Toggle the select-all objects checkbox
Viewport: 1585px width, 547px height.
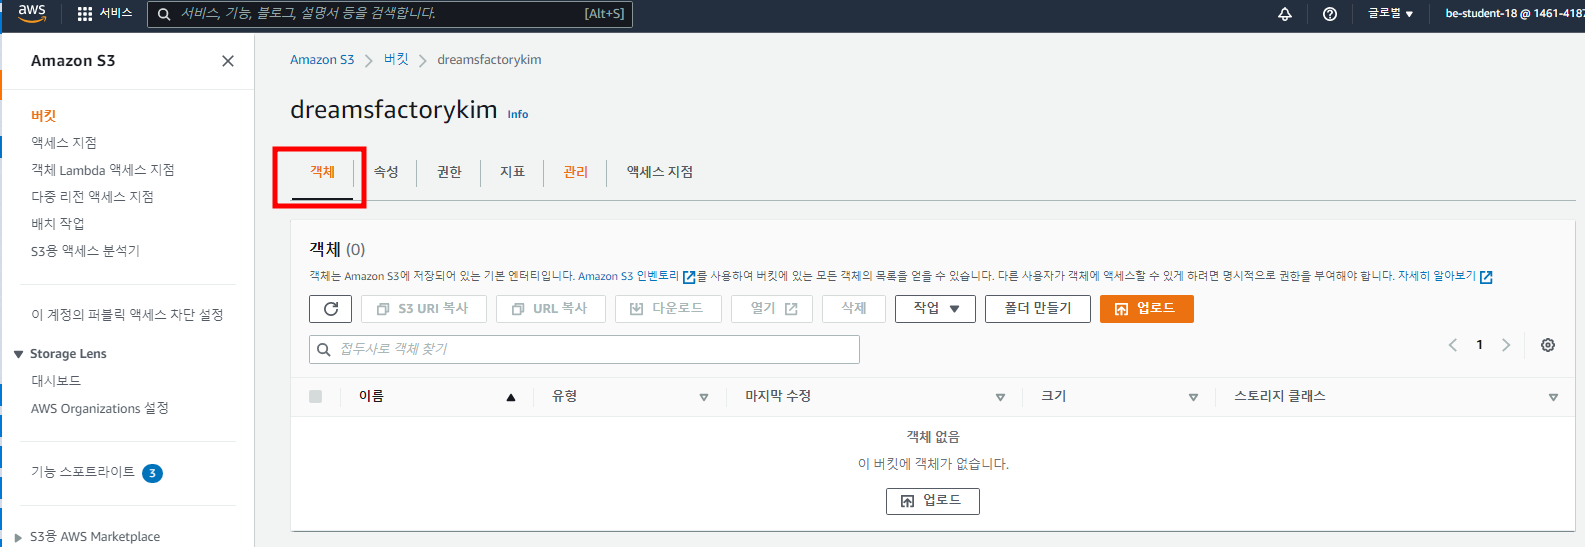point(316,397)
